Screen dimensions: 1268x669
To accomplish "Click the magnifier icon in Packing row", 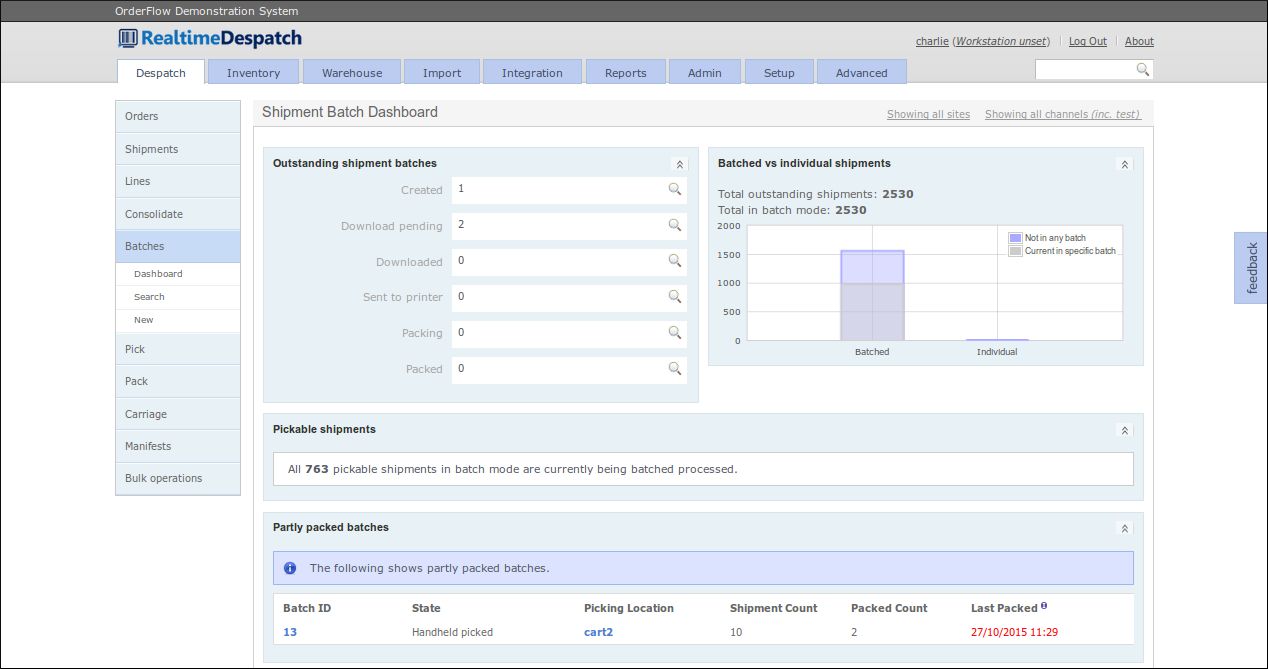I will point(675,333).
